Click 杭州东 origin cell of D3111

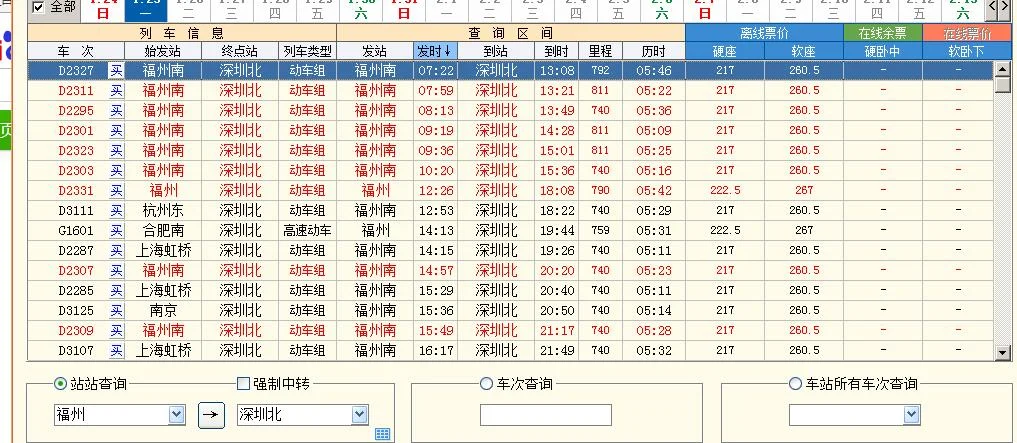point(163,211)
